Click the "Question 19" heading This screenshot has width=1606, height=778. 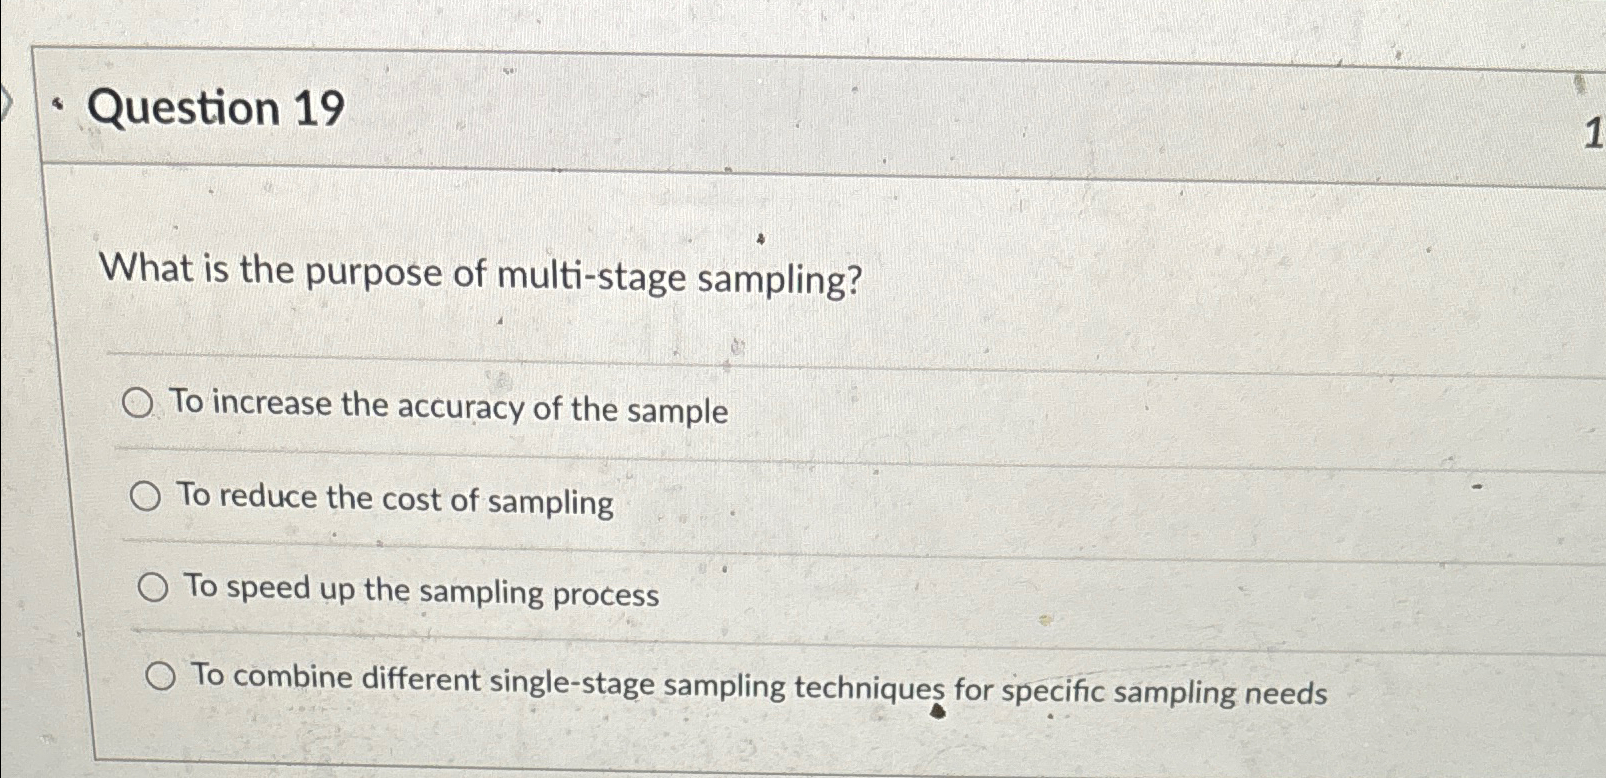point(210,108)
